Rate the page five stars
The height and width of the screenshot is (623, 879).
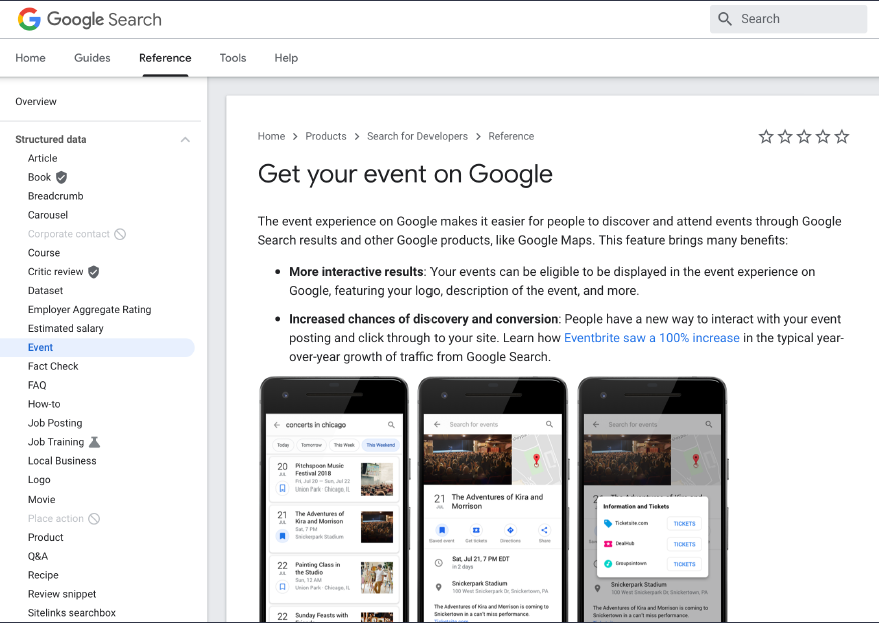pyautogui.click(x=842, y=137)
